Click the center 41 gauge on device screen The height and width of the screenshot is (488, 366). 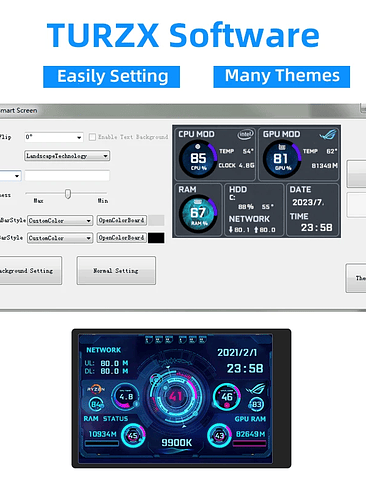[x=175, y=396]
